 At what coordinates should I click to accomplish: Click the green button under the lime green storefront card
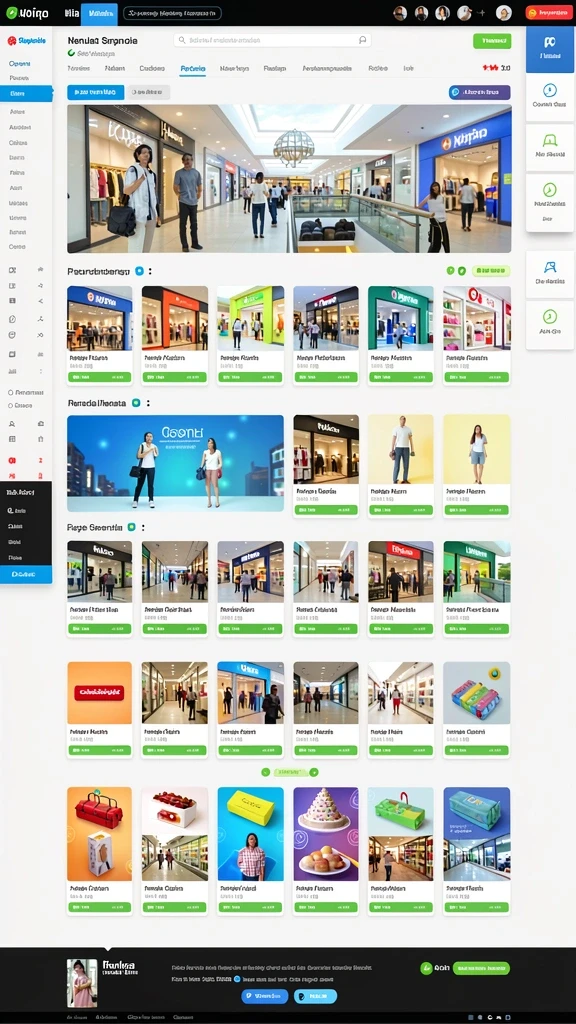tap(250, 377)
